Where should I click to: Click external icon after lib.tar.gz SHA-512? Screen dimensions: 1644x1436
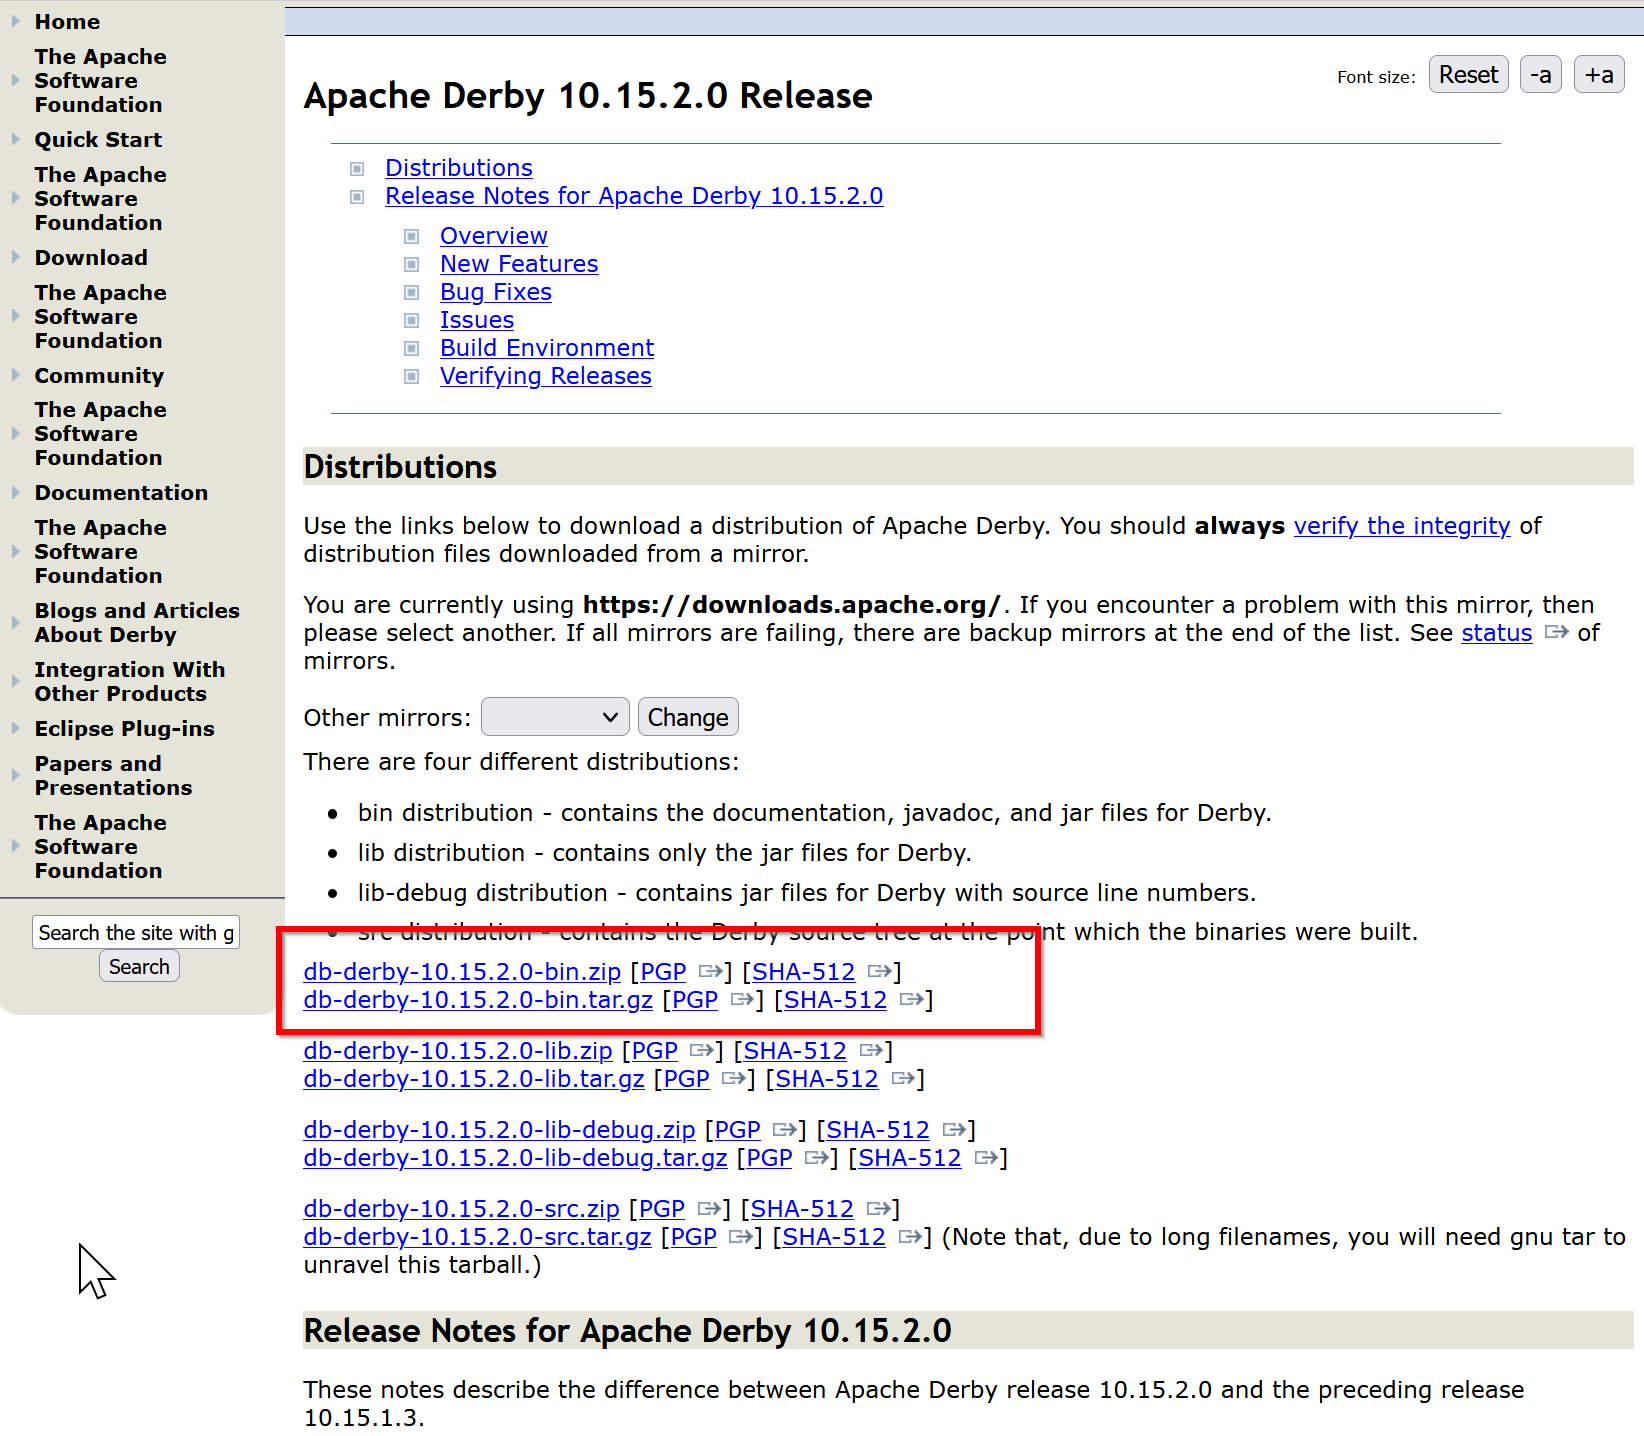pyautogui.click(x=902, y=1078)
